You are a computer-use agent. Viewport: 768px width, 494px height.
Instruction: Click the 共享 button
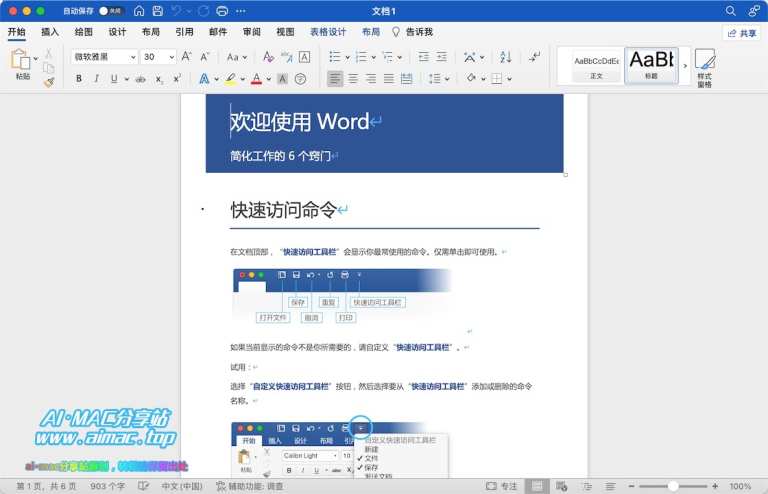tap(742, 33)
